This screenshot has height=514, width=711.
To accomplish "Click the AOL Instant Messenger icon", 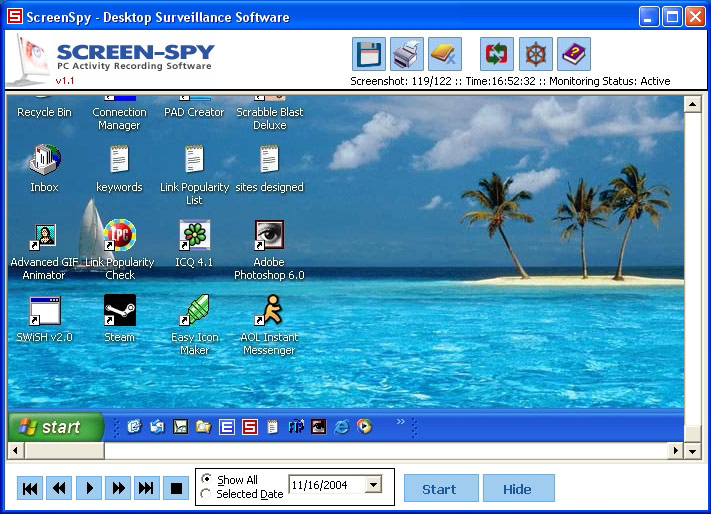I will point(269,310).
